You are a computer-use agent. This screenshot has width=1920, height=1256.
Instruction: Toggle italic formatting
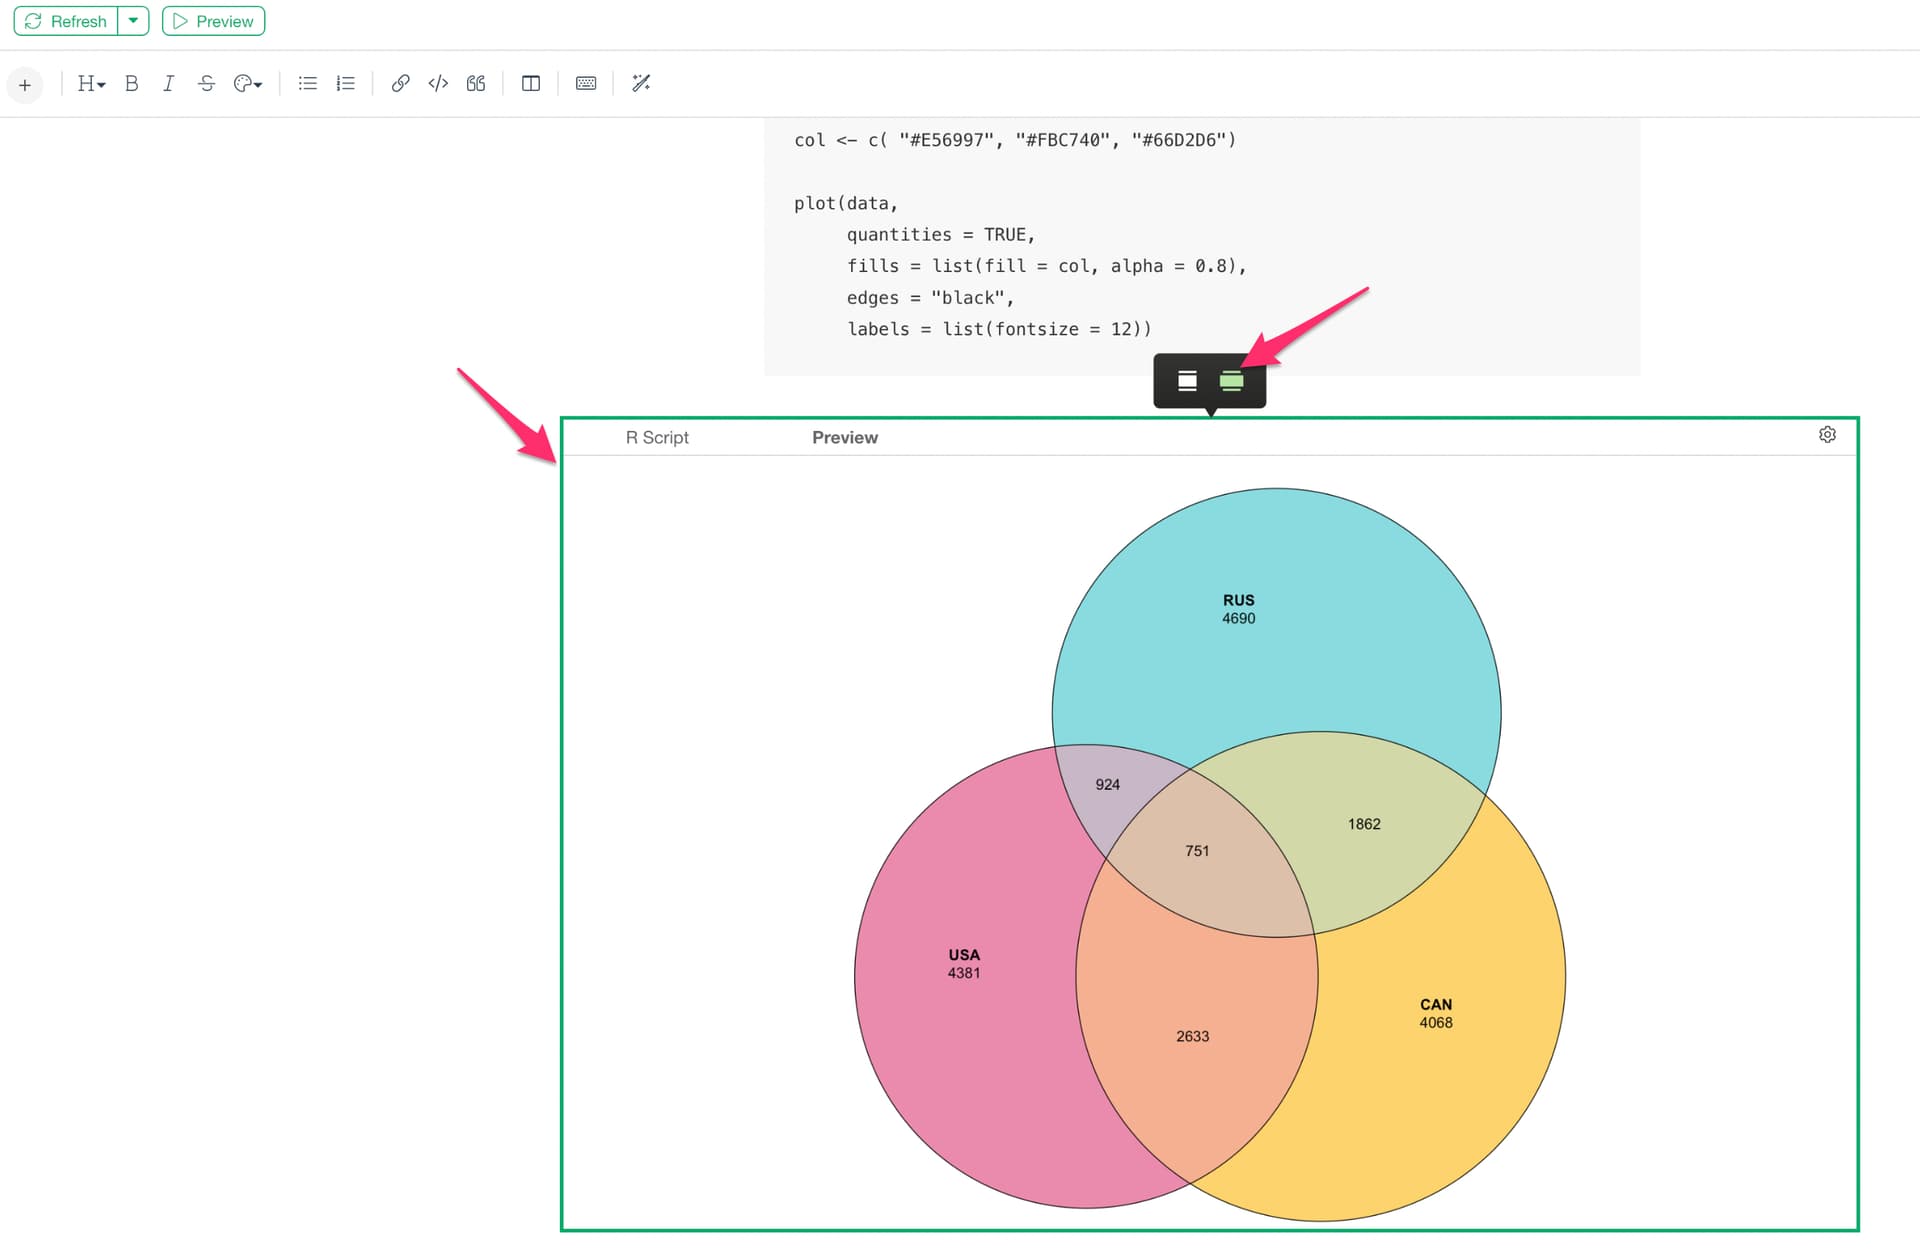[x=169, y=84]
